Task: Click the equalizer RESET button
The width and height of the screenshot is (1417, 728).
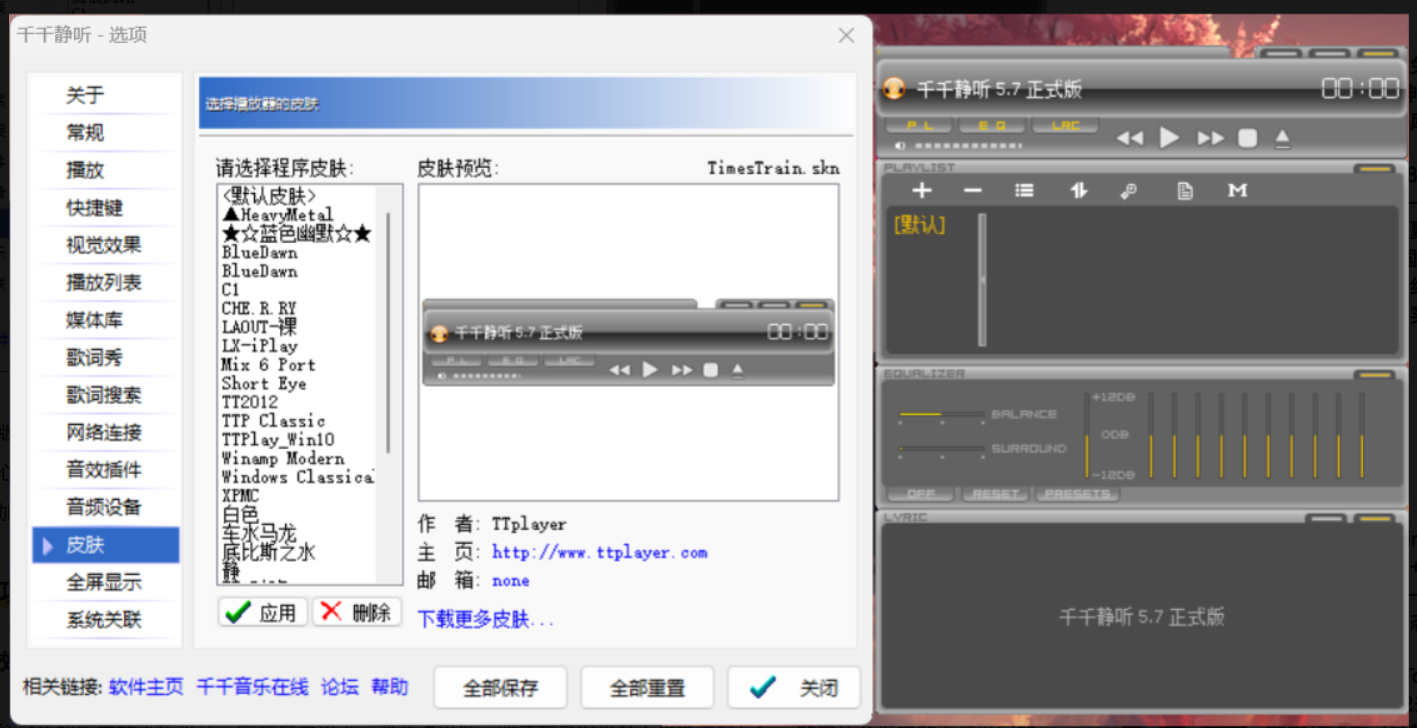Action: pyautogui.click(x=996, y=494)
